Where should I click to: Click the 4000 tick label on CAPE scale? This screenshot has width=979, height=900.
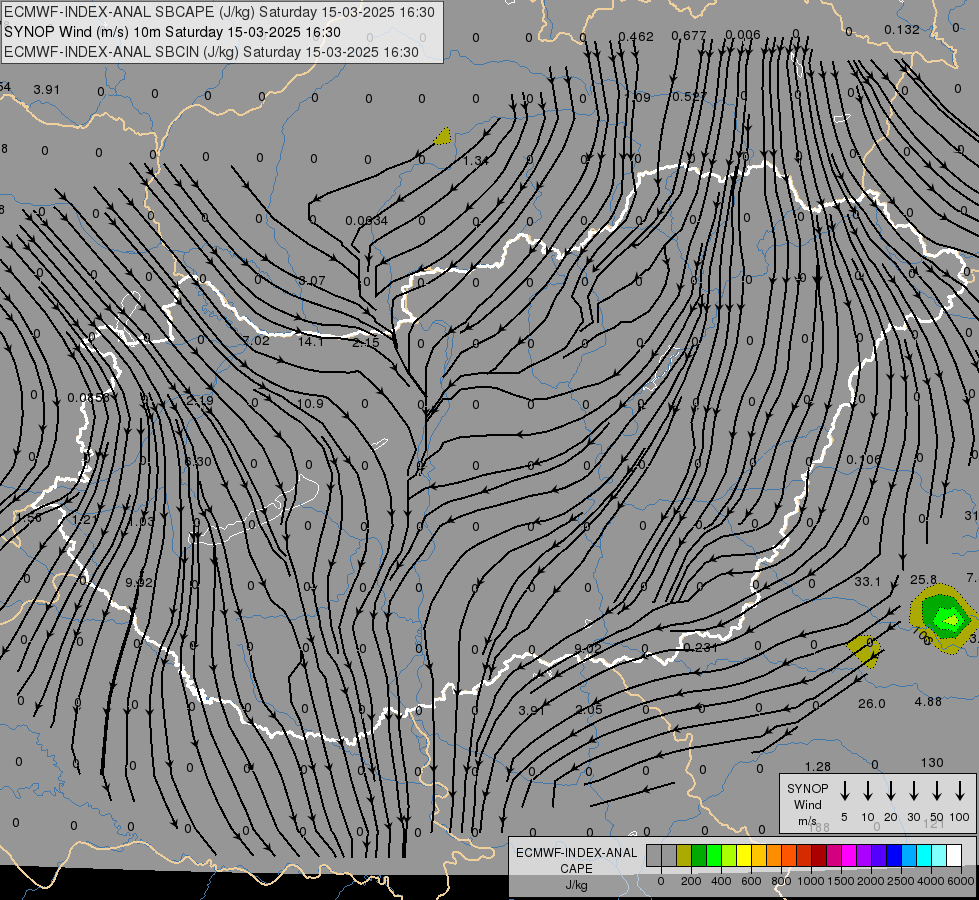931,881
